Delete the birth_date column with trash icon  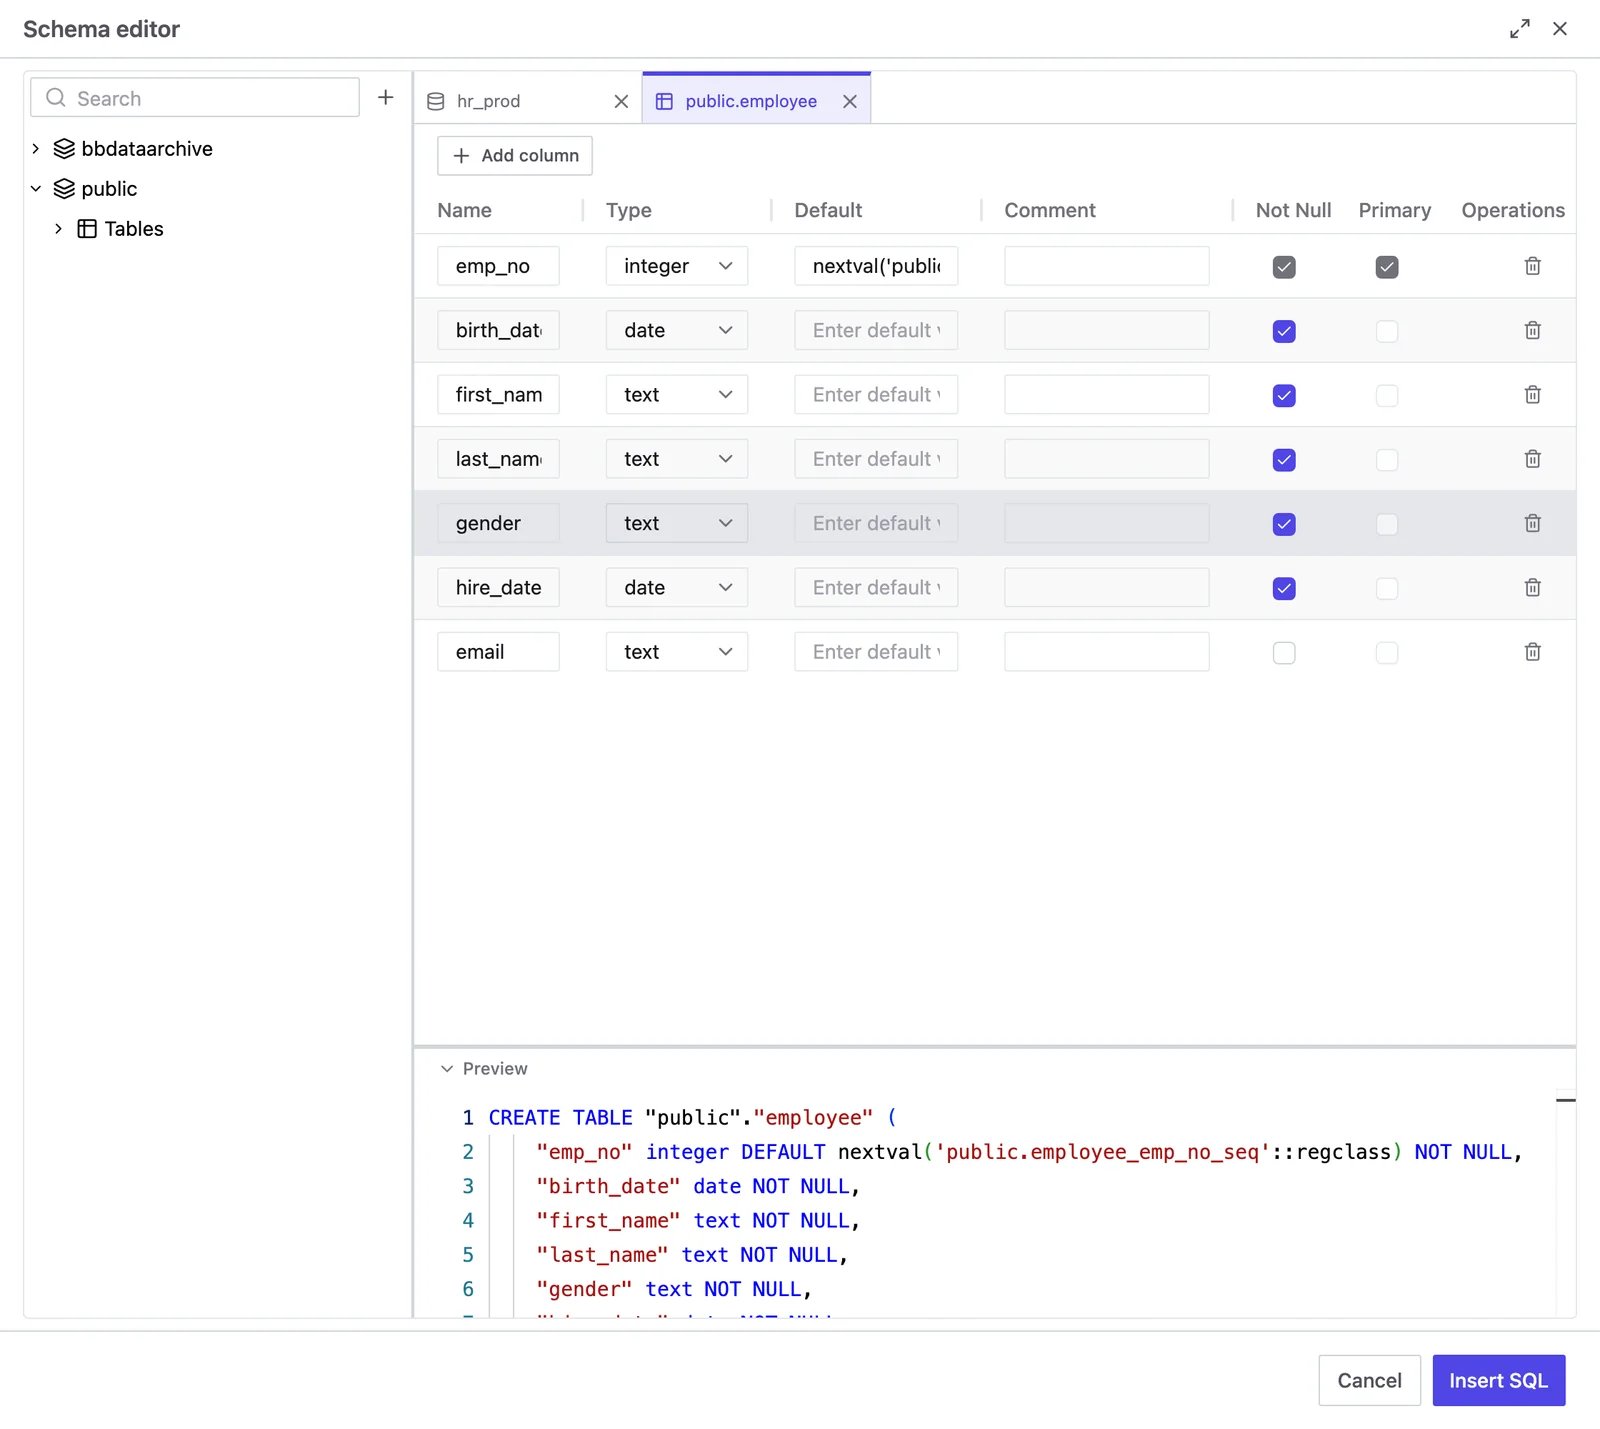[x=1532, y=330]
